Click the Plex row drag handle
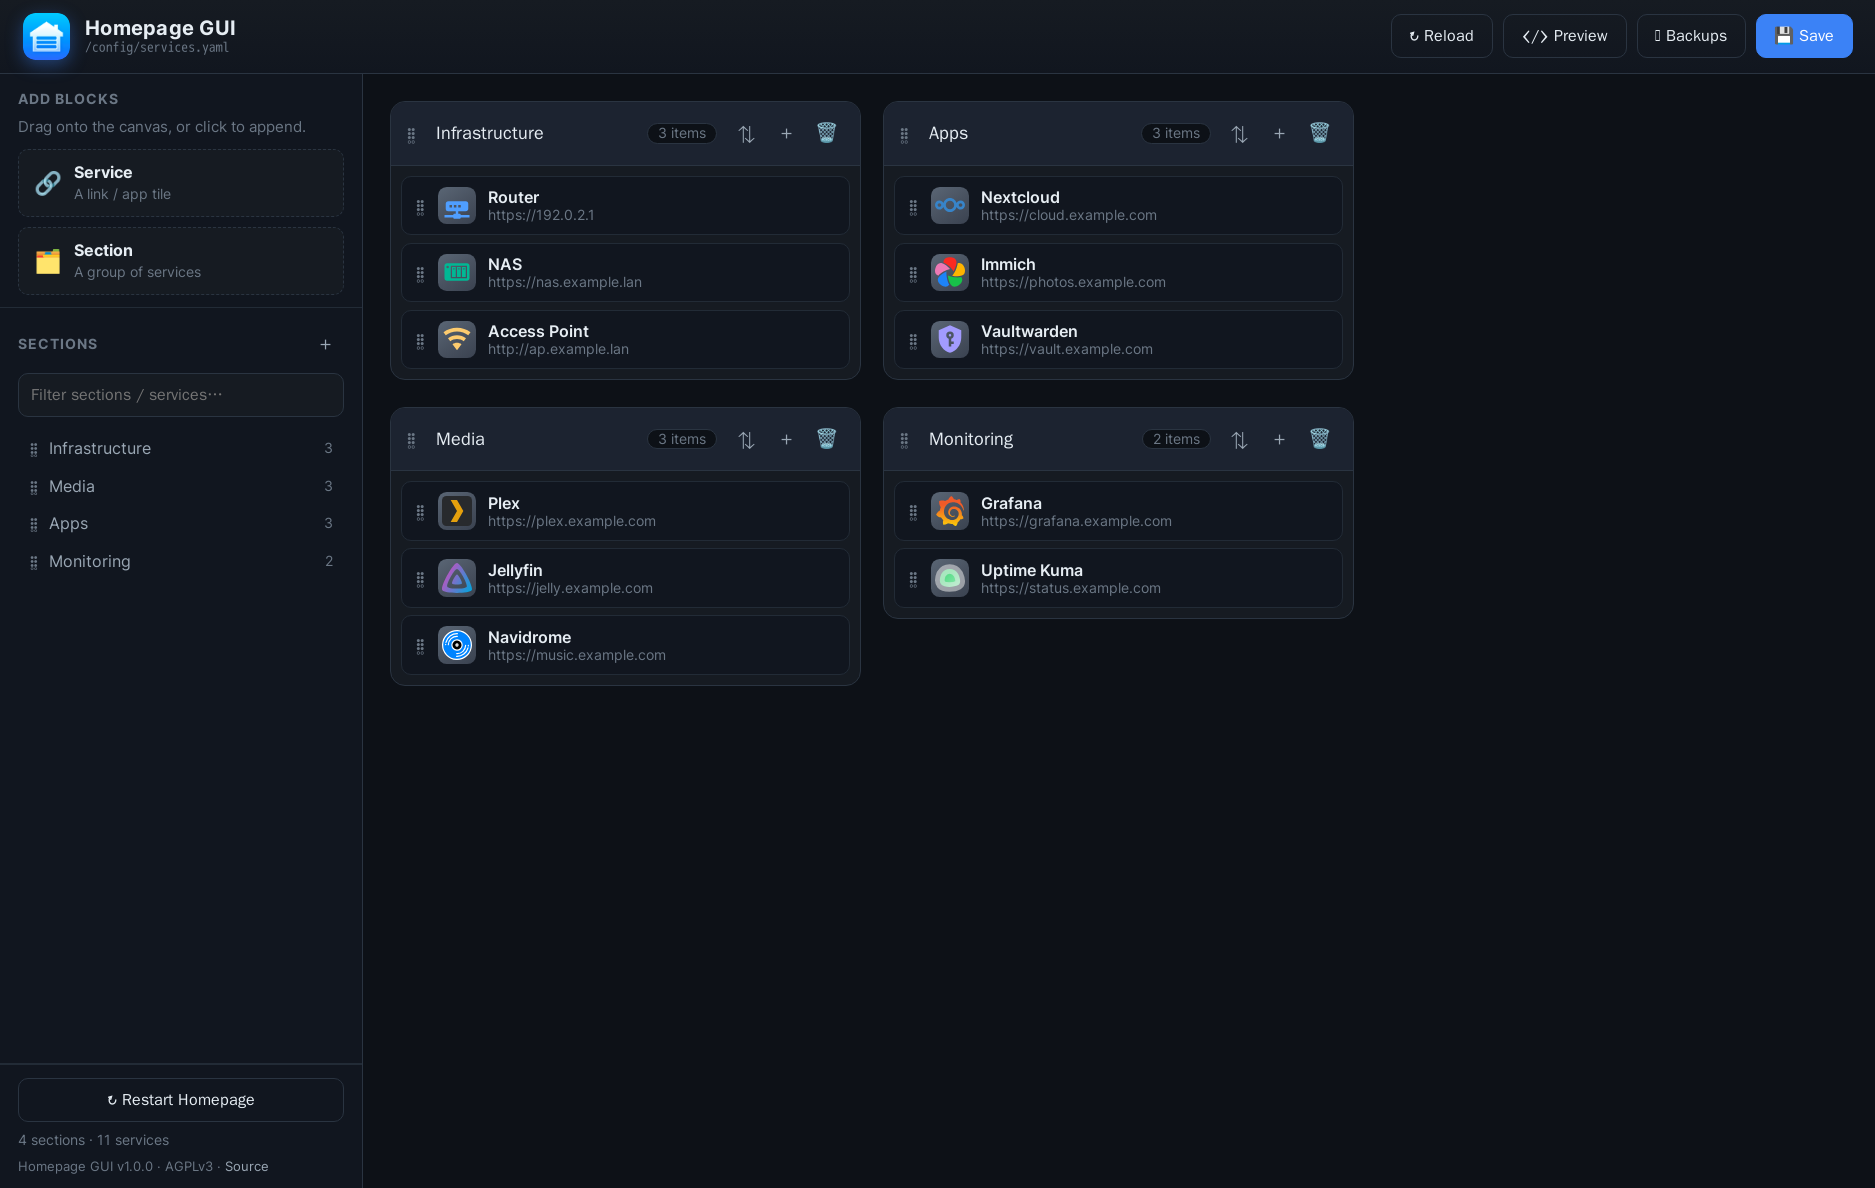Viewport: 1875px width, 1188px height. [420, 513]
